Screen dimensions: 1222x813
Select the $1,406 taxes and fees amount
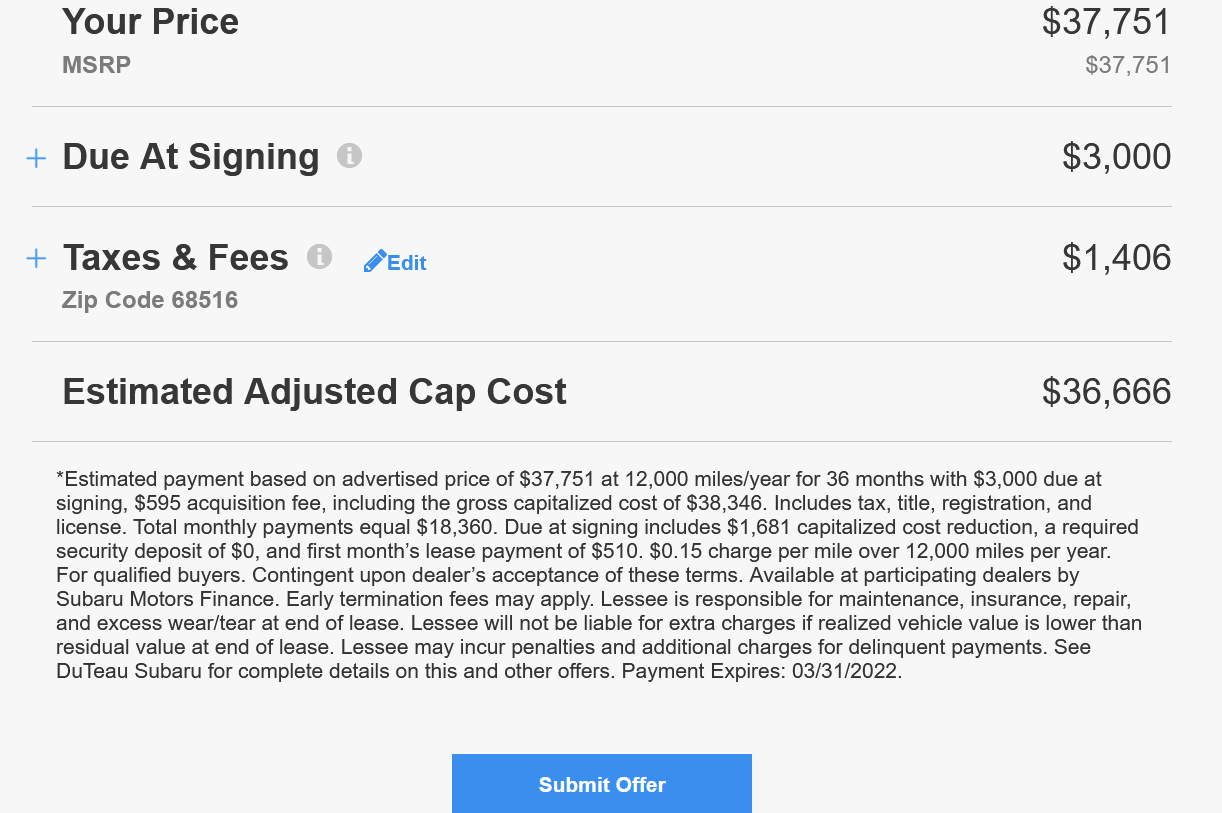(x=1116, y=258)
